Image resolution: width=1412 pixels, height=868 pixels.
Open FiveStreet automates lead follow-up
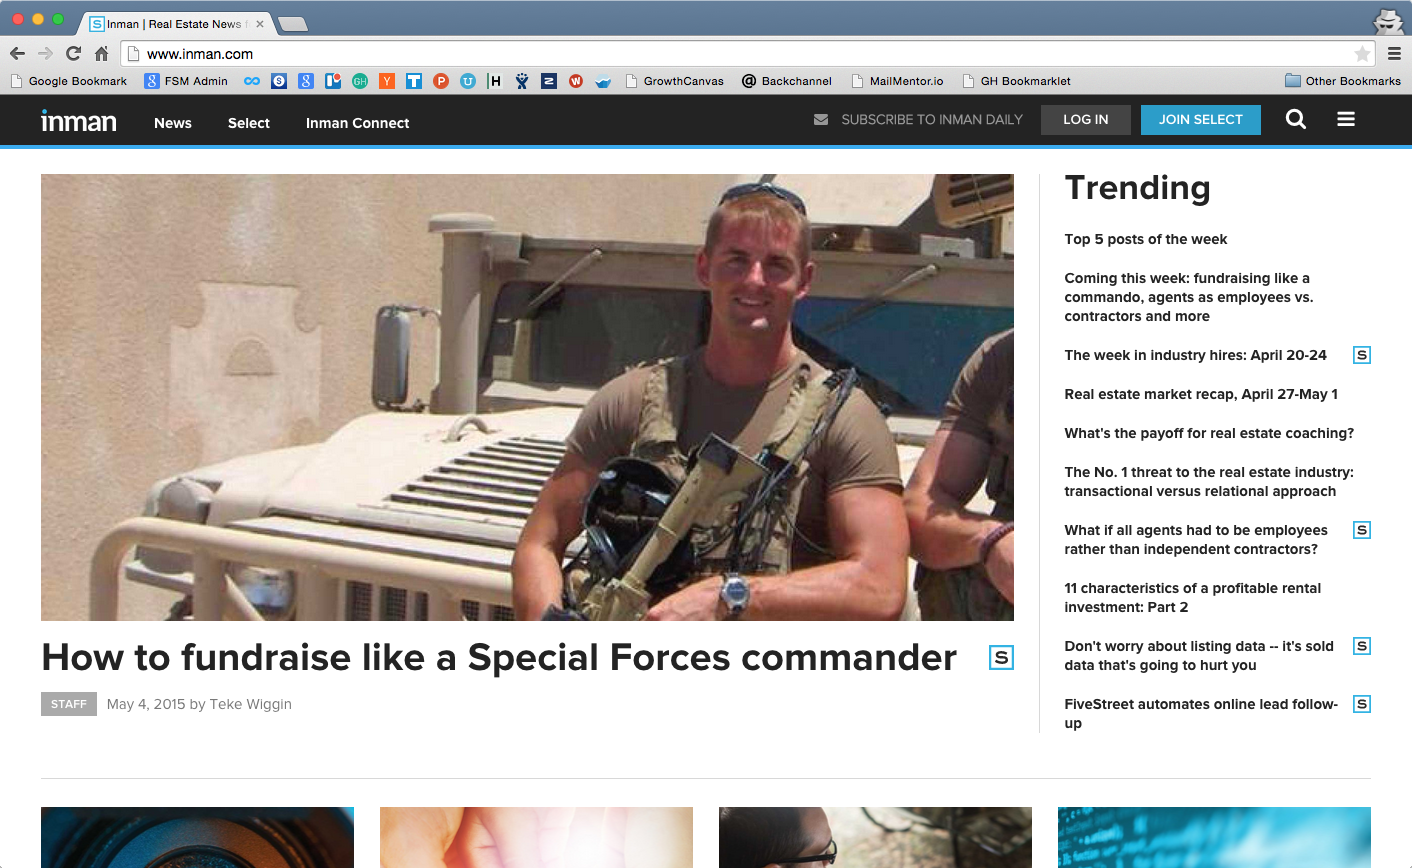pyautogui.click(x=1201, y=713)
